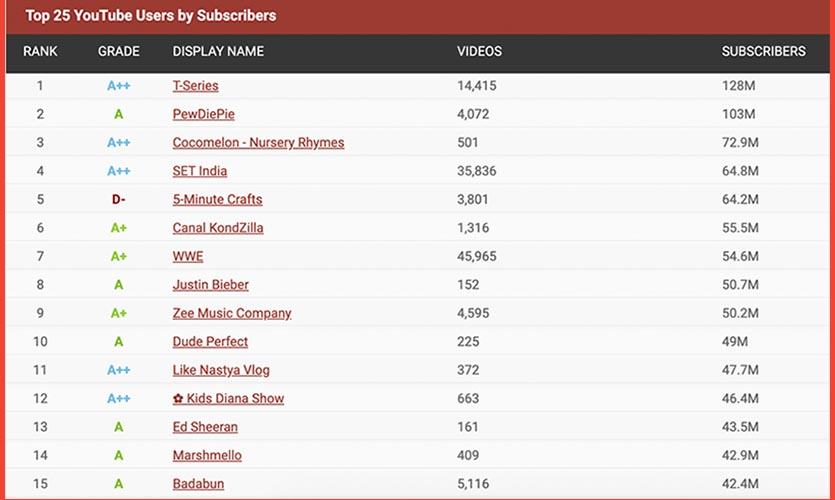Viewport: 835px width, 500px height.
Task: Open the Ed Sheeran channel link
Action: tap(205, 427)
